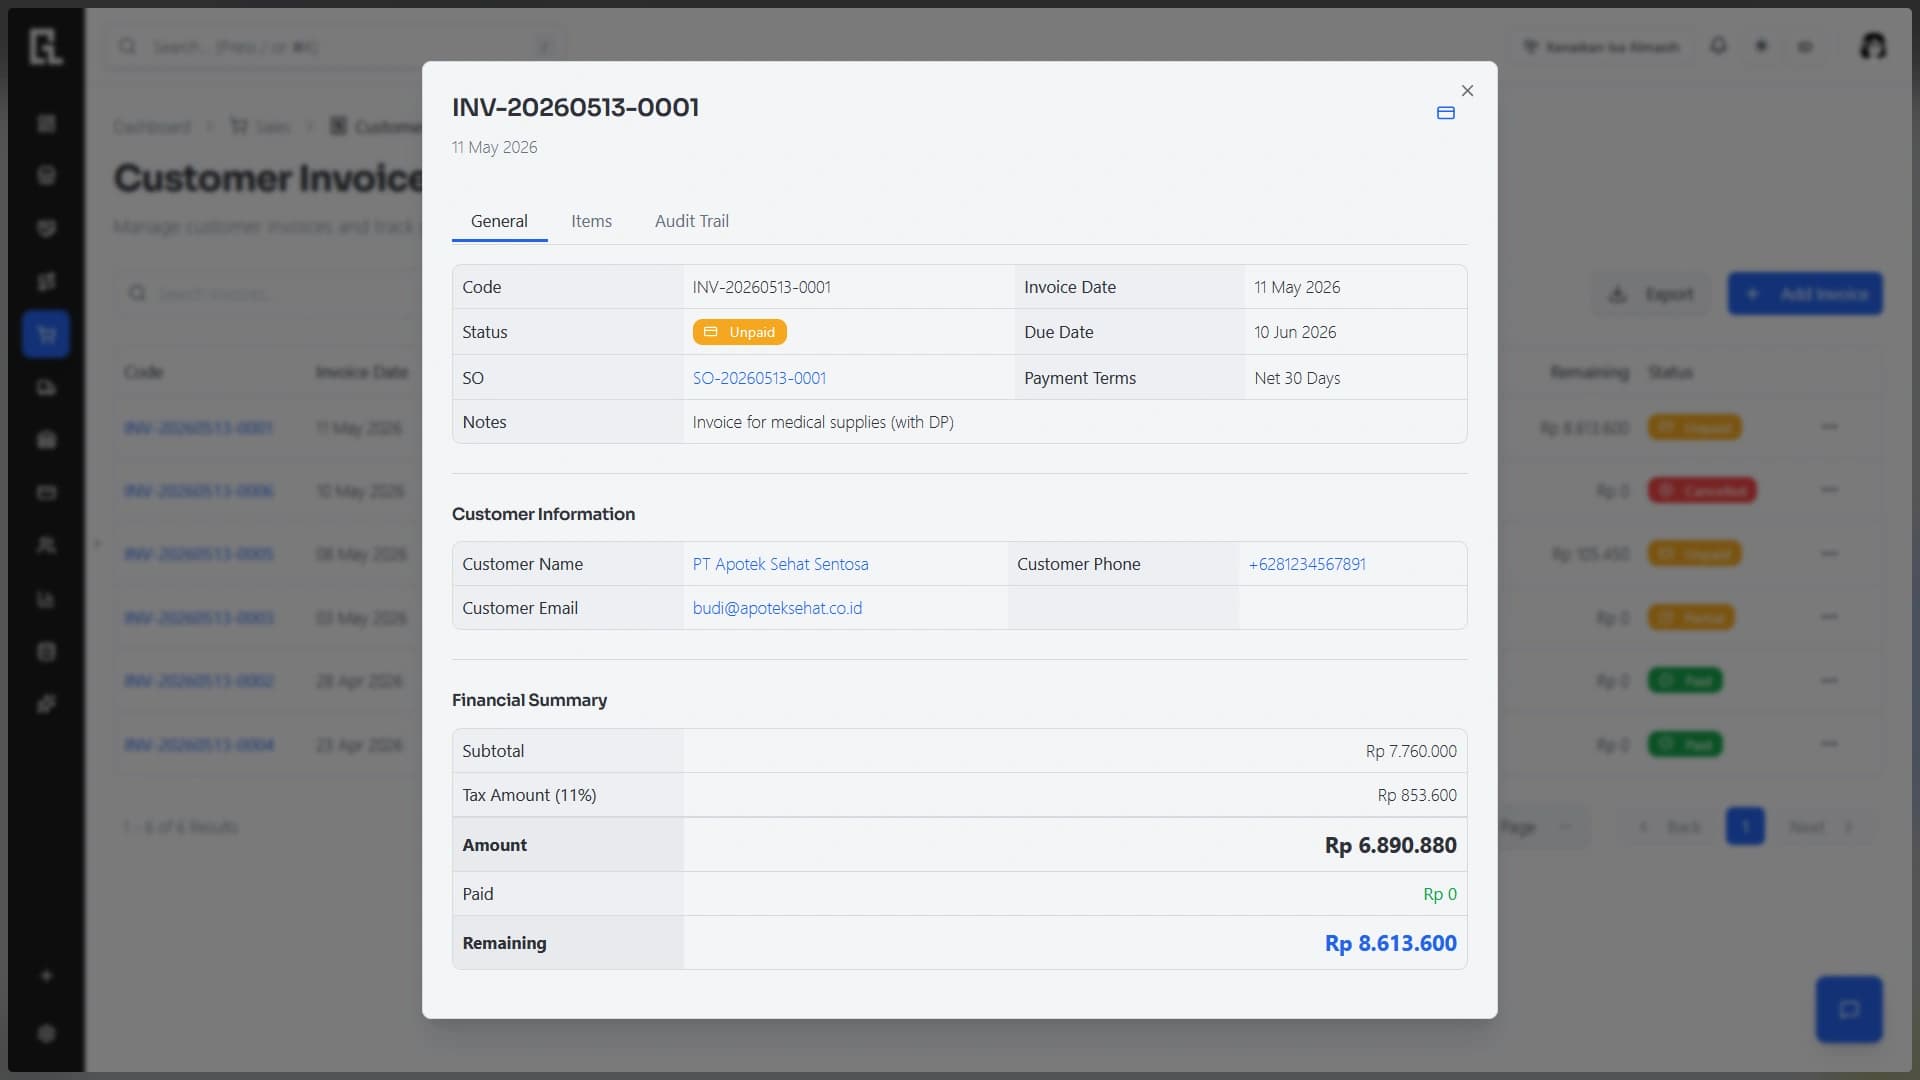This screenshot has width=1920, height=1080.
Task: Click customer phone number +6281234567891
Action: (x=1307, y=564)
